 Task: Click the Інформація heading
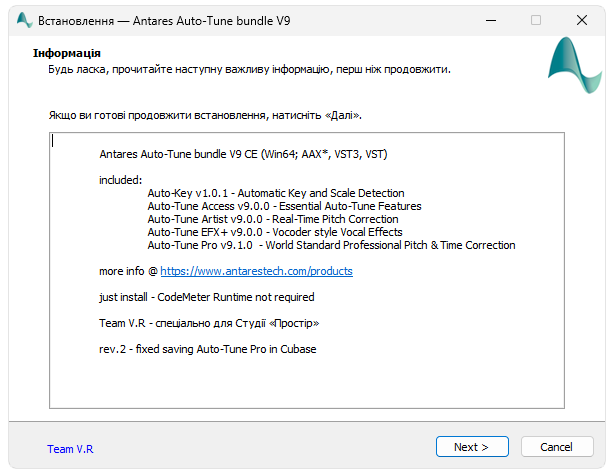67,53
